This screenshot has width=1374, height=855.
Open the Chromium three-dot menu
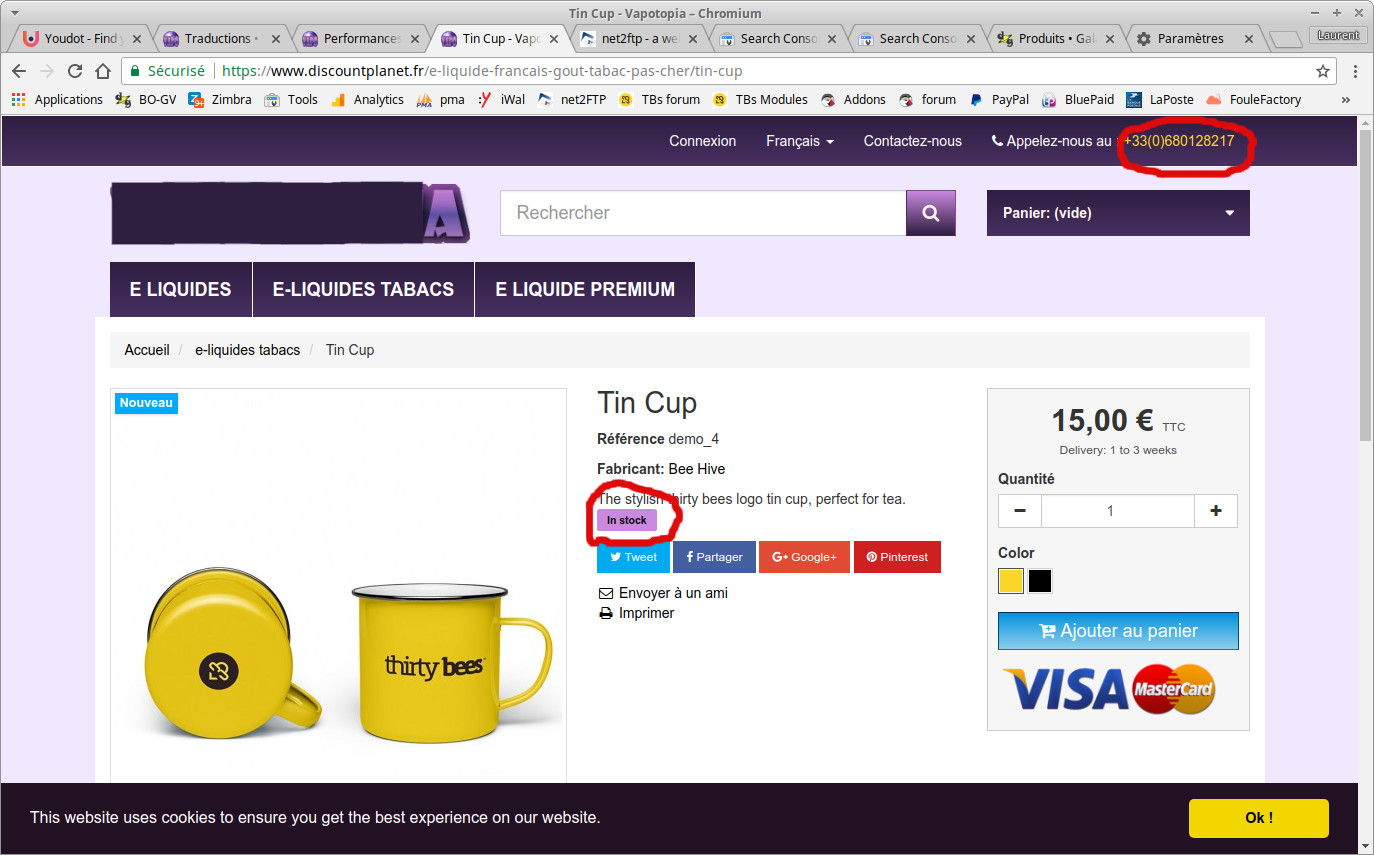pyautogui.click(x=1355, y=71)
